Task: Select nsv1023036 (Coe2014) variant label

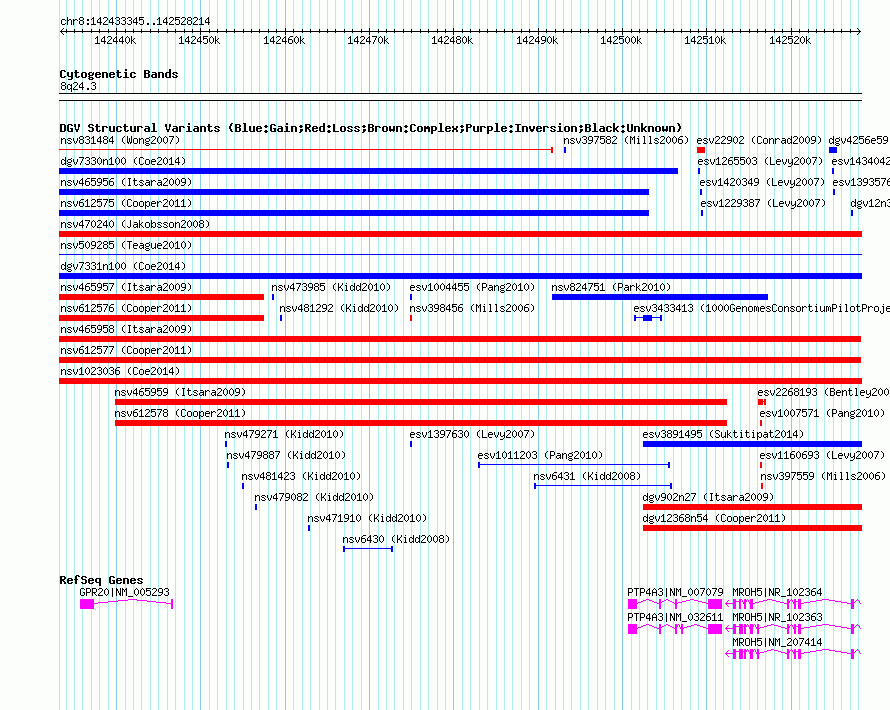Action: click(x=120, y=371)
